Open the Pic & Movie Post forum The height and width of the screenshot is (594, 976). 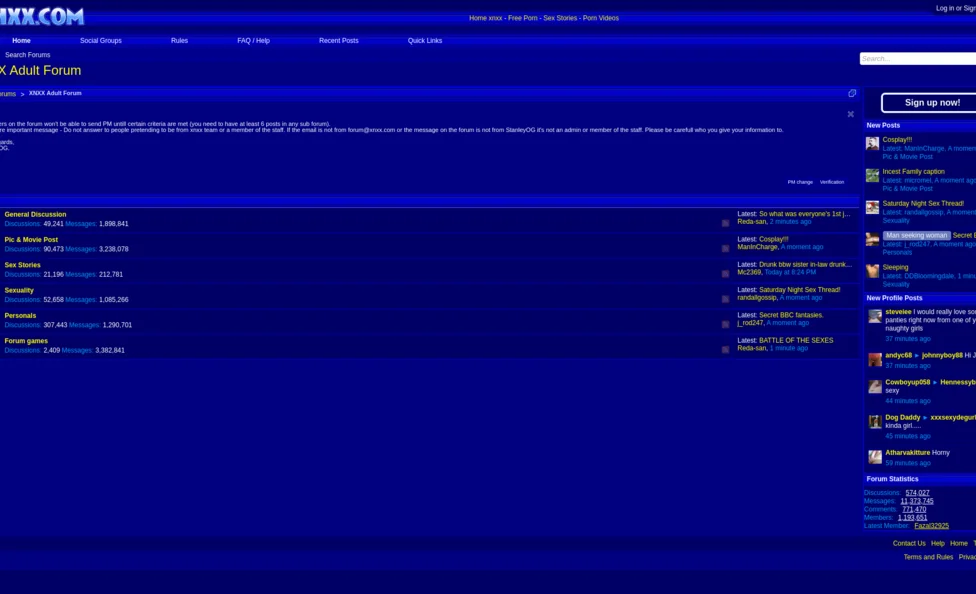coord(31,240)
